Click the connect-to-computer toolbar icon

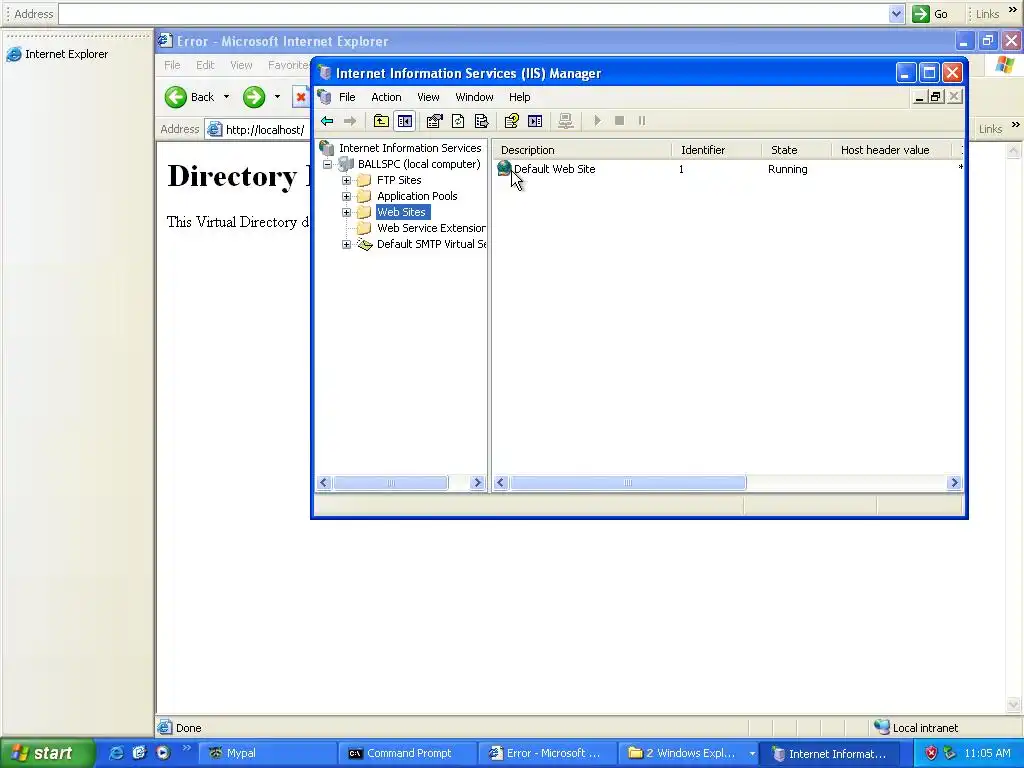[x=566, y=121]
